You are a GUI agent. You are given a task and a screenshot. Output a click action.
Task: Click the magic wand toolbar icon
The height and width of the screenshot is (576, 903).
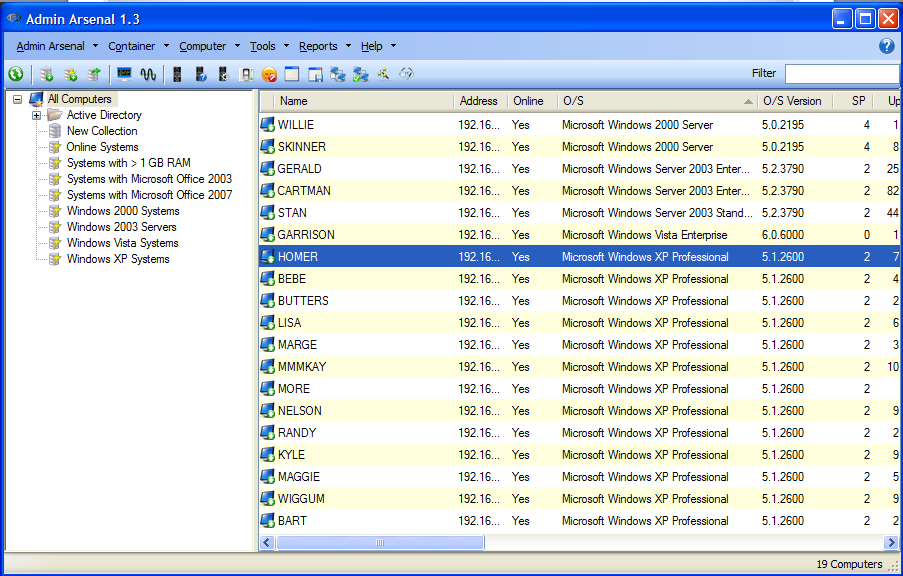tap(383, 74)
